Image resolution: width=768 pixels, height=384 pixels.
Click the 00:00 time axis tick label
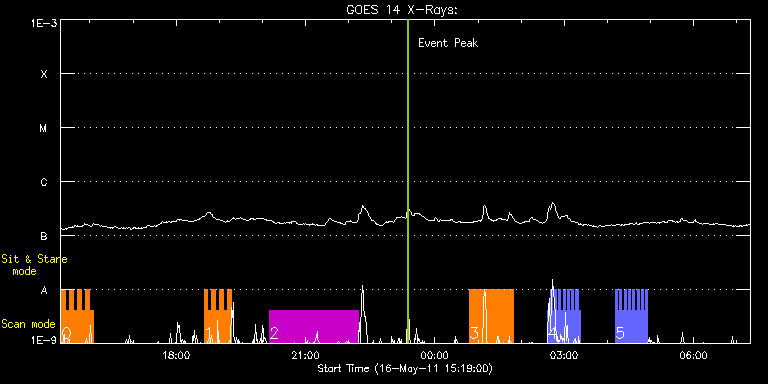(x=435, y=355)
